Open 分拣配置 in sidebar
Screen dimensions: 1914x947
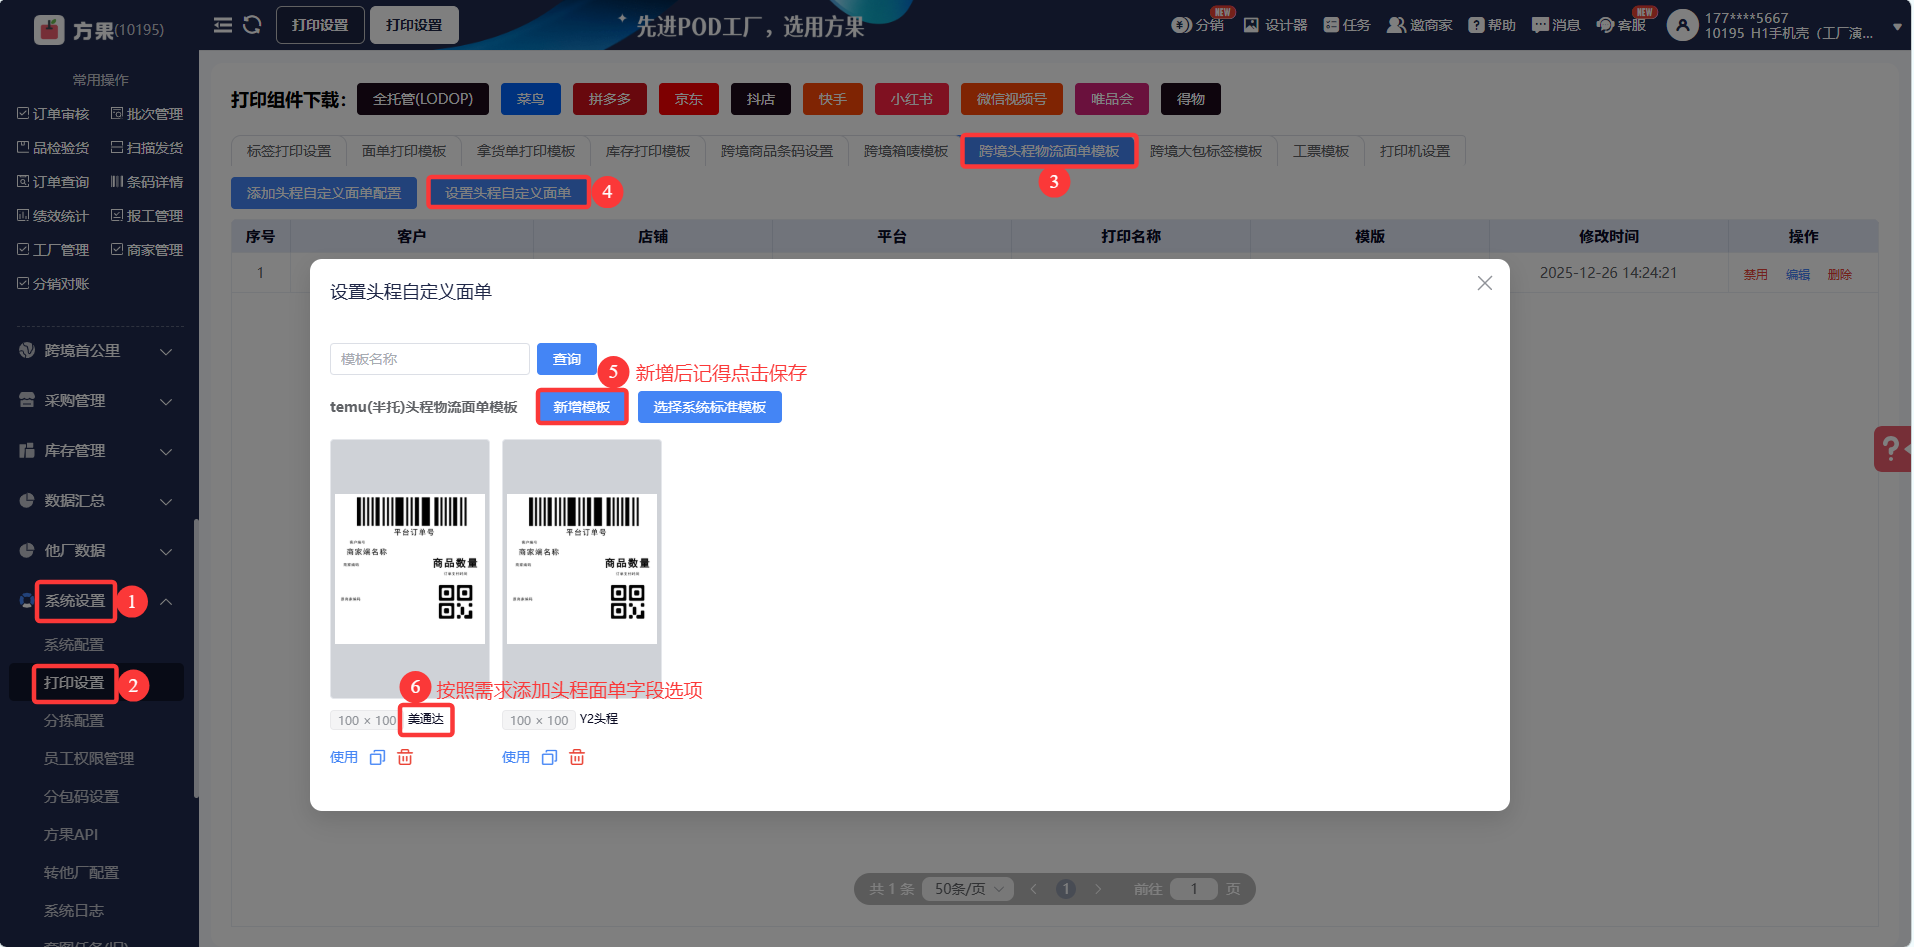74,721
